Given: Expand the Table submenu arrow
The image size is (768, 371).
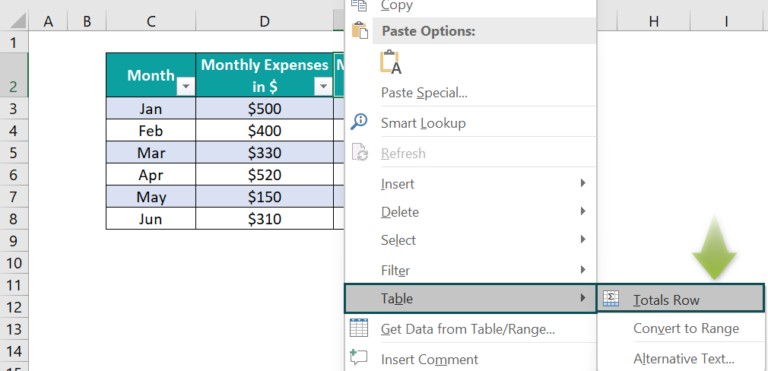Looking at the screenshot, I should pyautogui.click(x=583, y=298).
